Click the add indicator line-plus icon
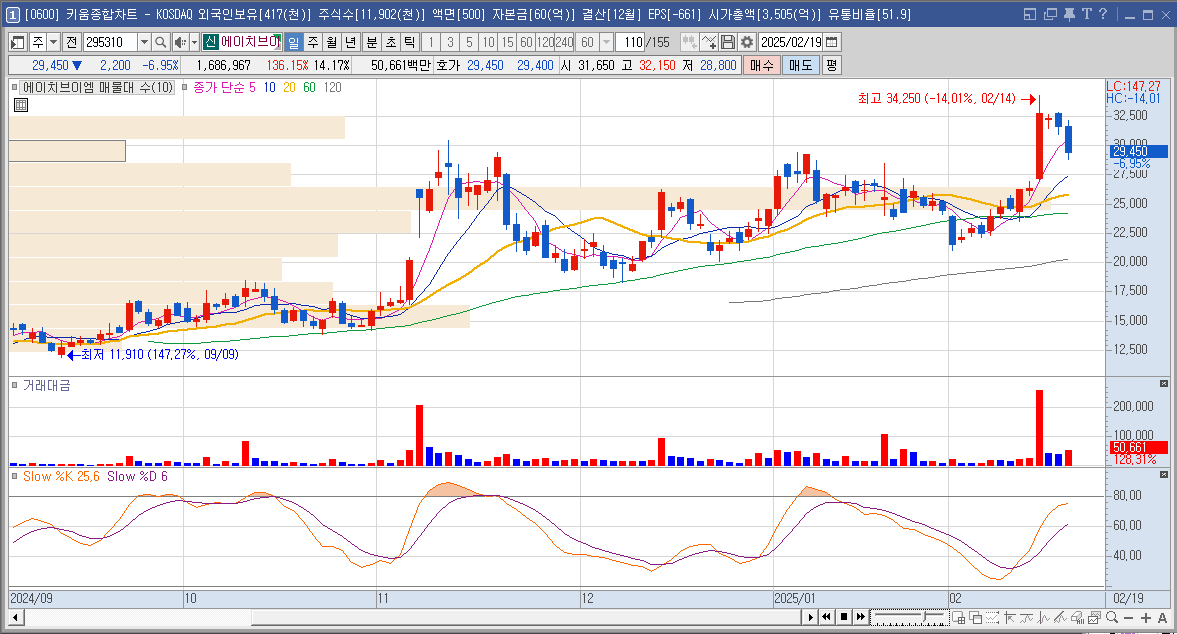Screen dimensions: 1177x634 [x=709, y=42]
